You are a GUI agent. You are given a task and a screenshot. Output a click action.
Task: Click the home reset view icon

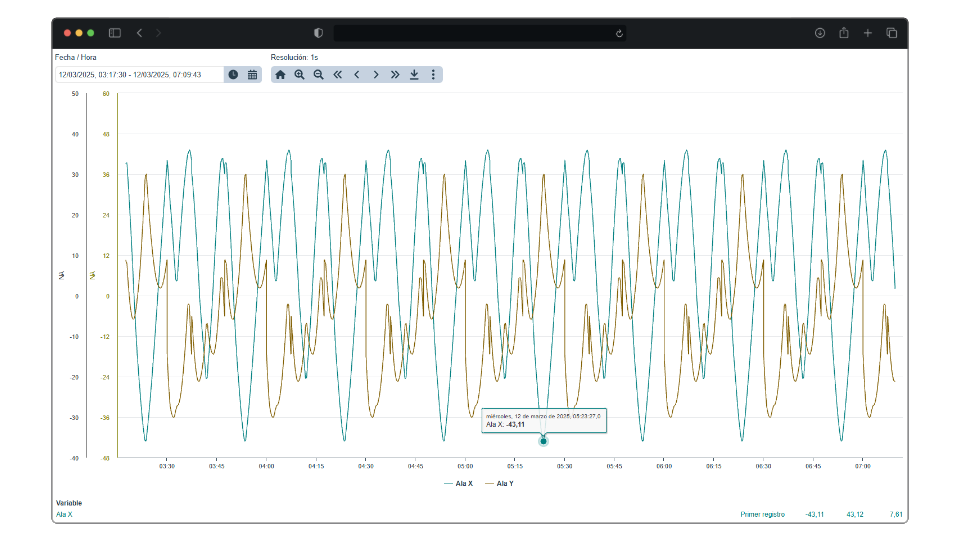point(280,75)
